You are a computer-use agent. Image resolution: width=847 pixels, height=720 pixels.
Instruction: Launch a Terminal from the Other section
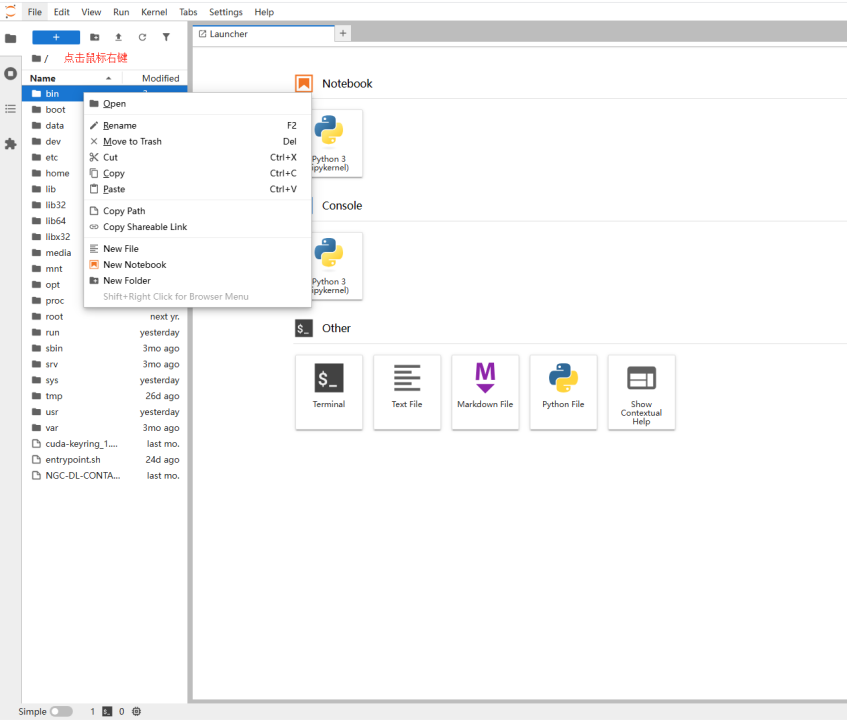pos(329,392)
